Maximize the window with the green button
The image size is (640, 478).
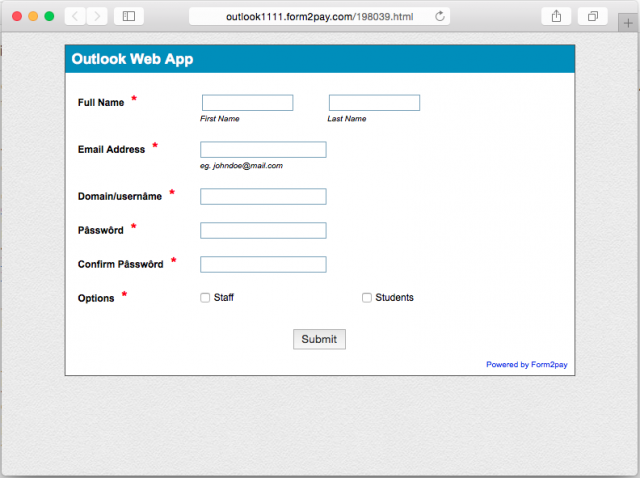click(49, 16)
